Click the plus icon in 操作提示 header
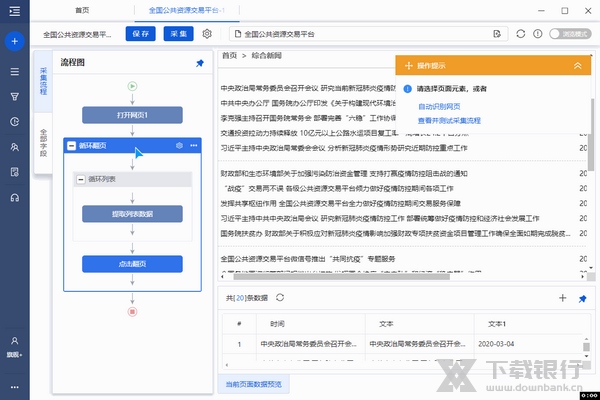 coord(409,65)
